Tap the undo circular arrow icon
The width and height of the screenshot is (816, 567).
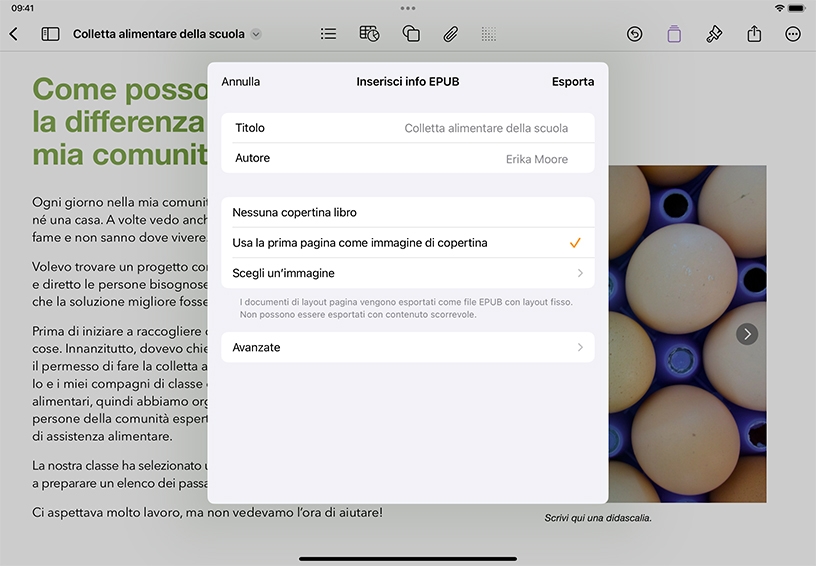tap(634, 34)
